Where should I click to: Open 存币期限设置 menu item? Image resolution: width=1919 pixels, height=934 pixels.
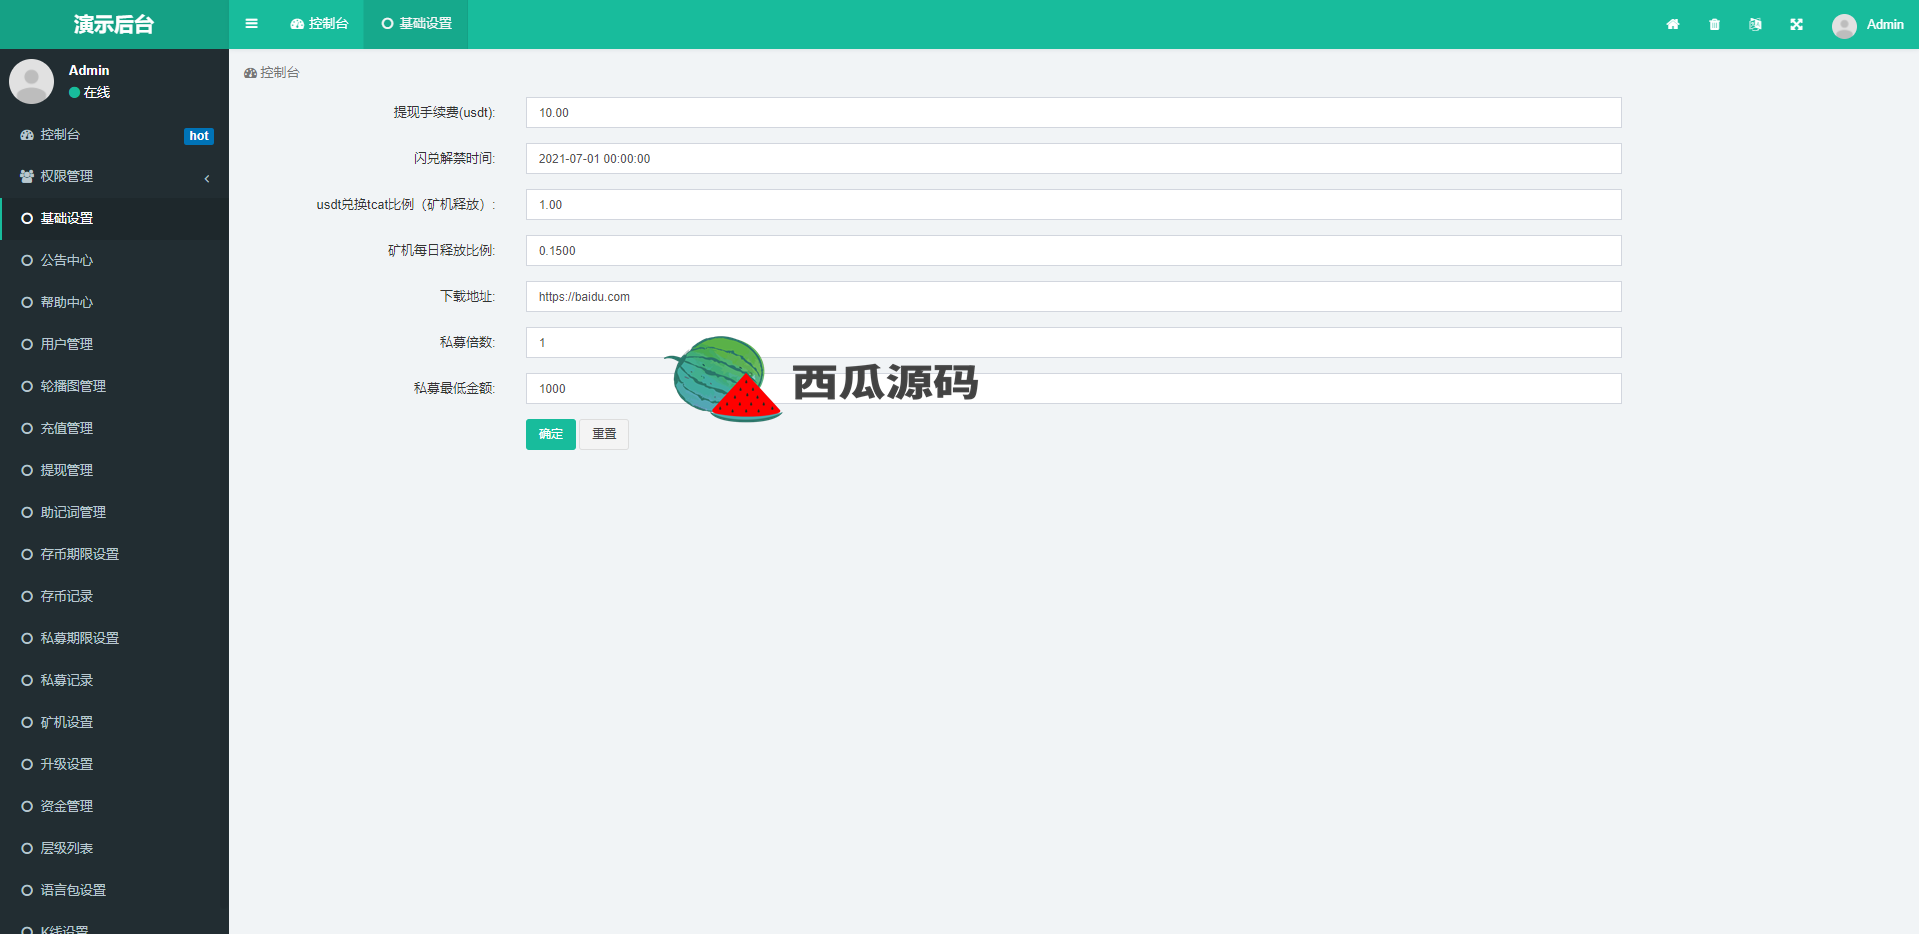click(x=114, y=554)
